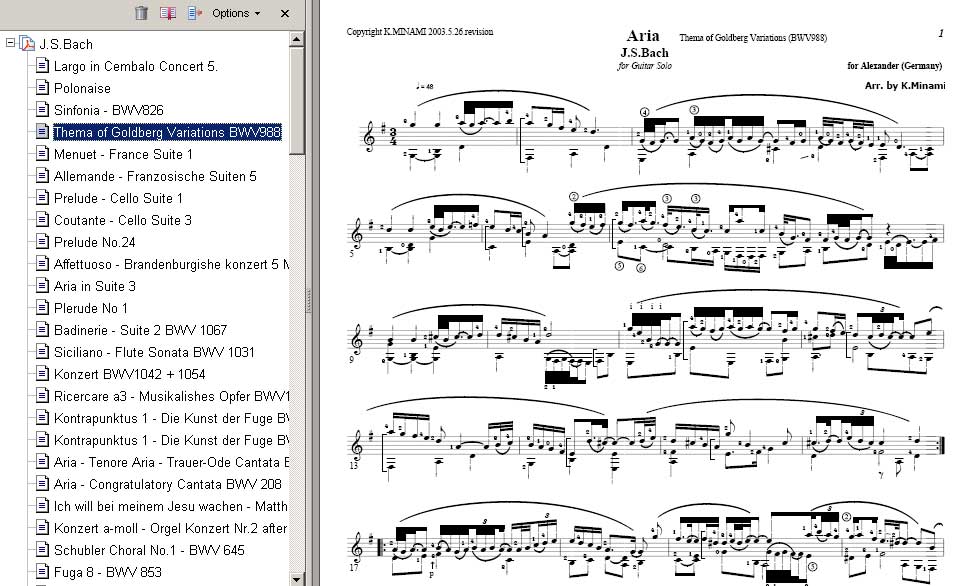The height and width of the screenshot is (586, 954).
Task: Click page icon next to Sinfonia - BWV826
Action: tap(42, 110)
